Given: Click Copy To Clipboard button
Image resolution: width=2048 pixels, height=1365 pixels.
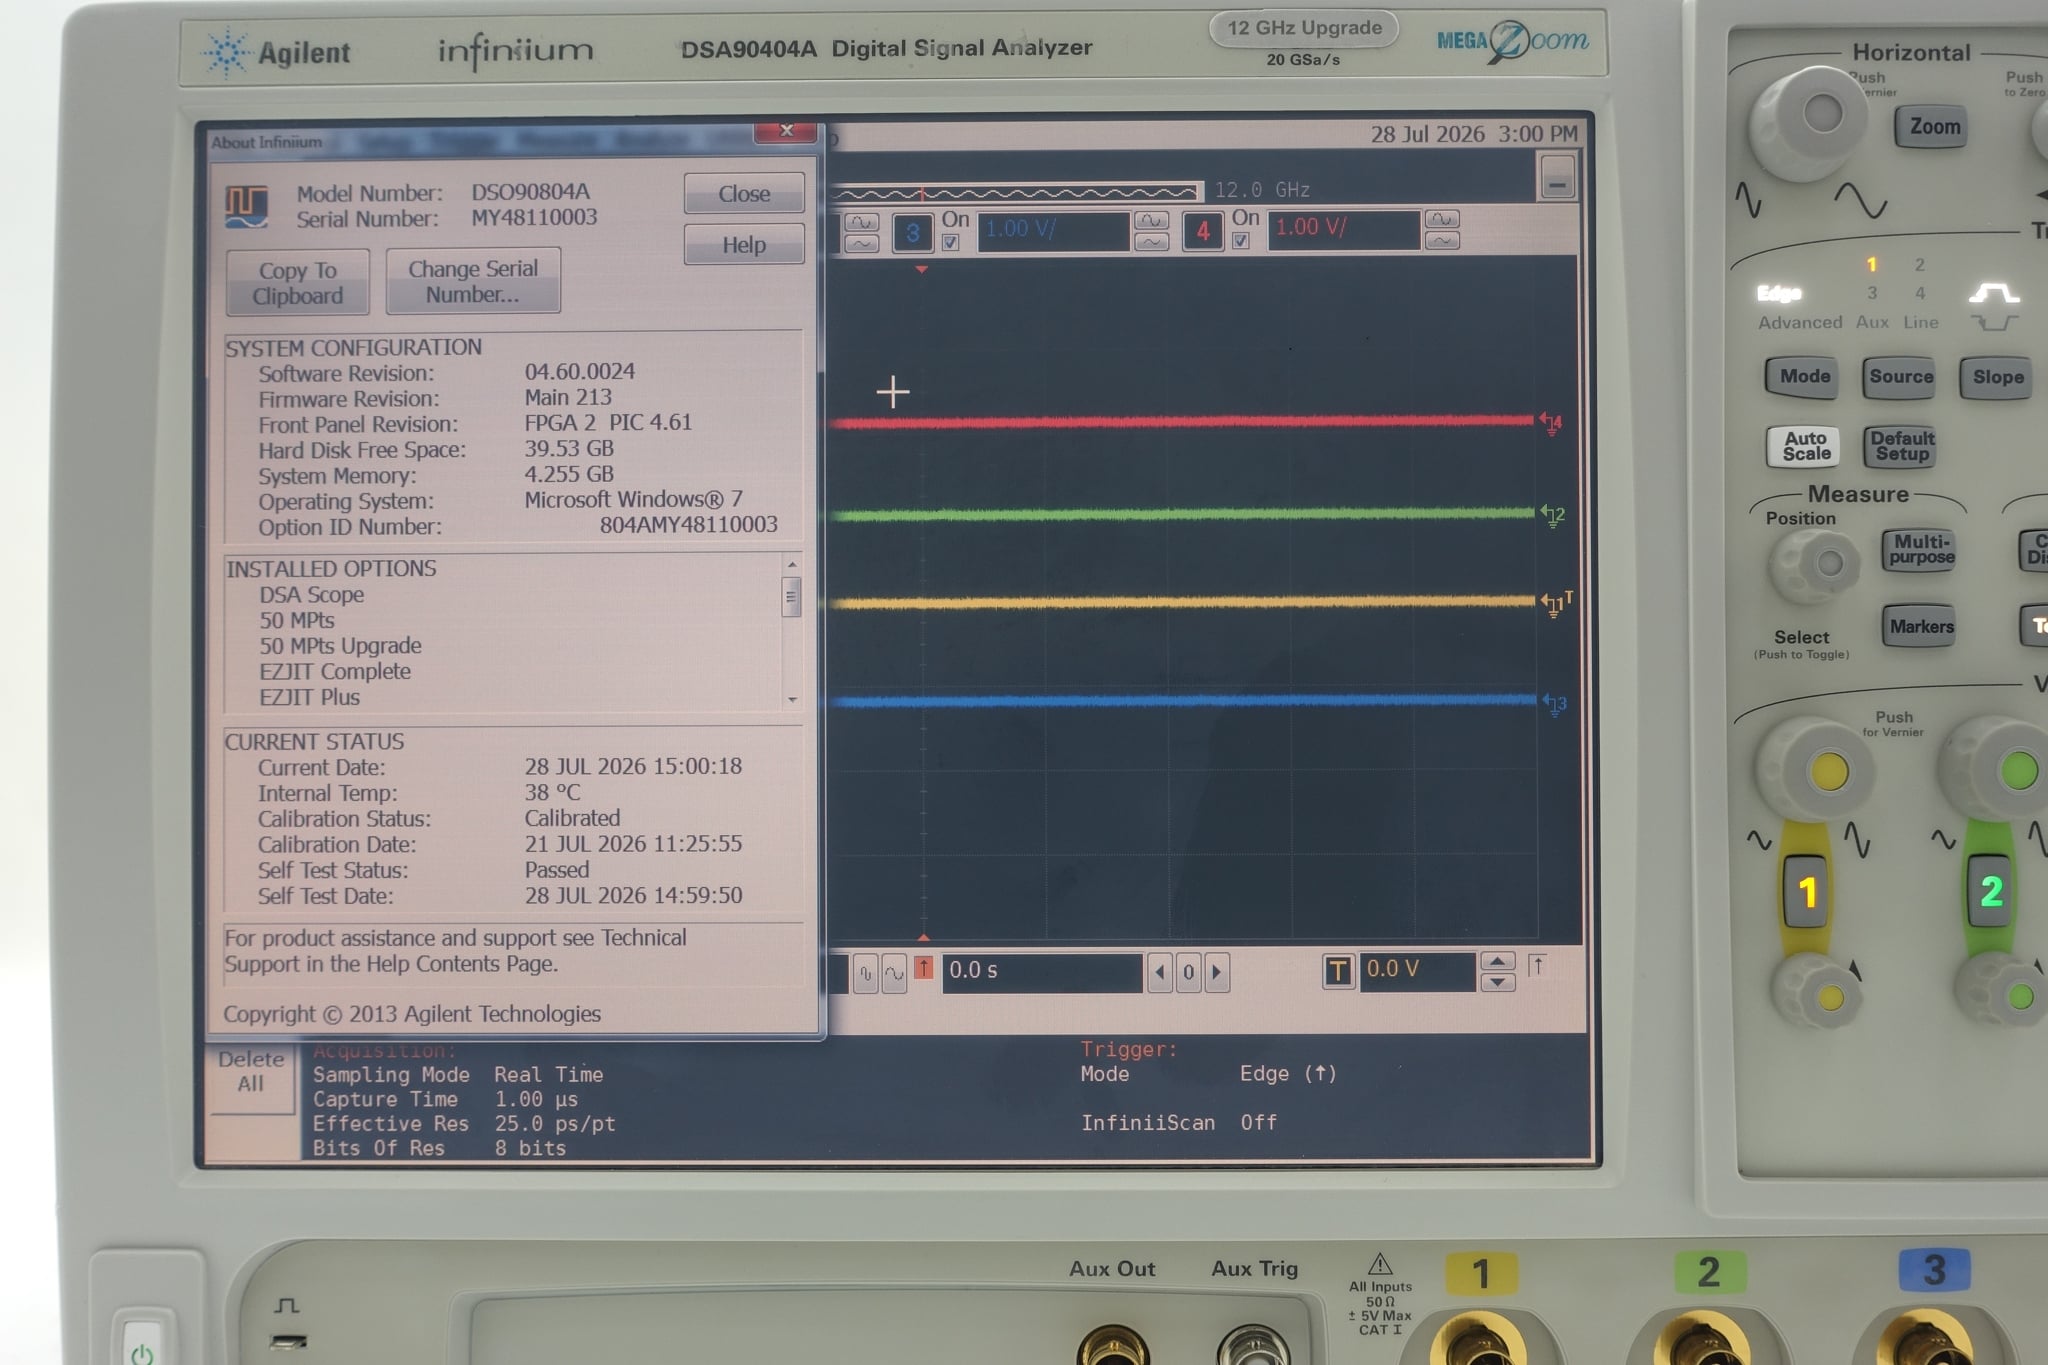Looking at the screenshot, I should [297, 282].
